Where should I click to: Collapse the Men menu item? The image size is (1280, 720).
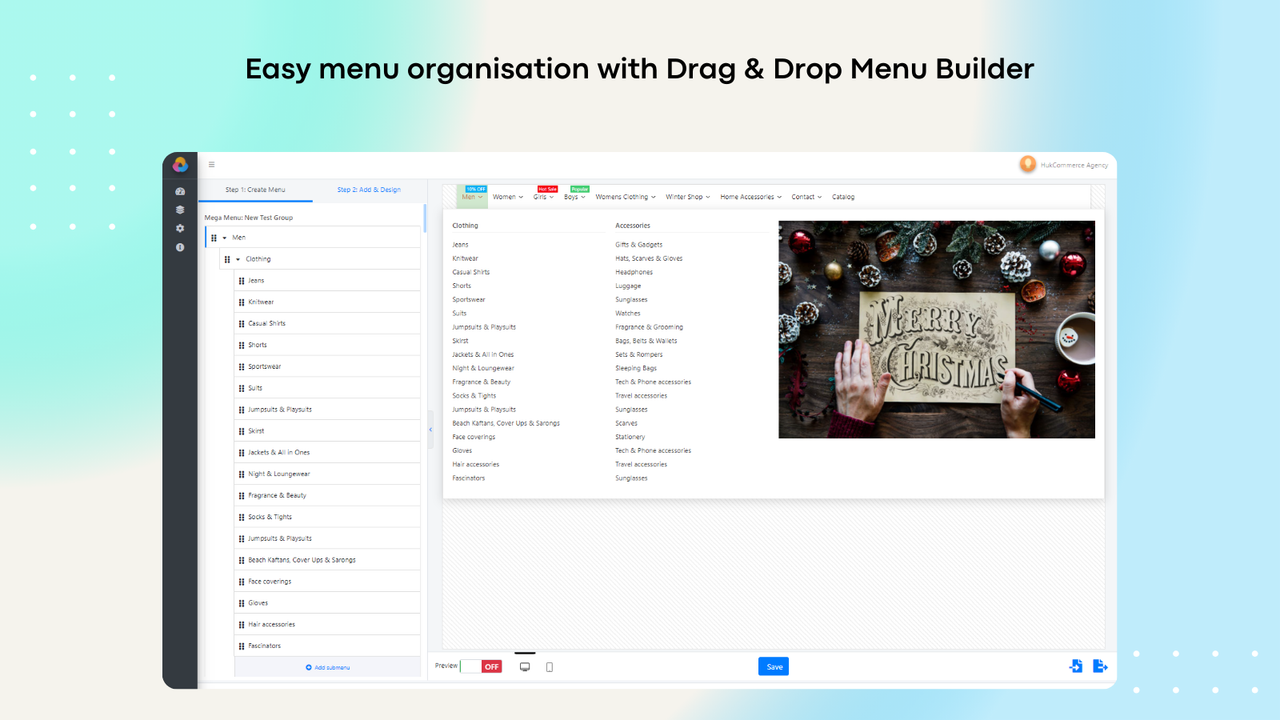click(223, 237)
